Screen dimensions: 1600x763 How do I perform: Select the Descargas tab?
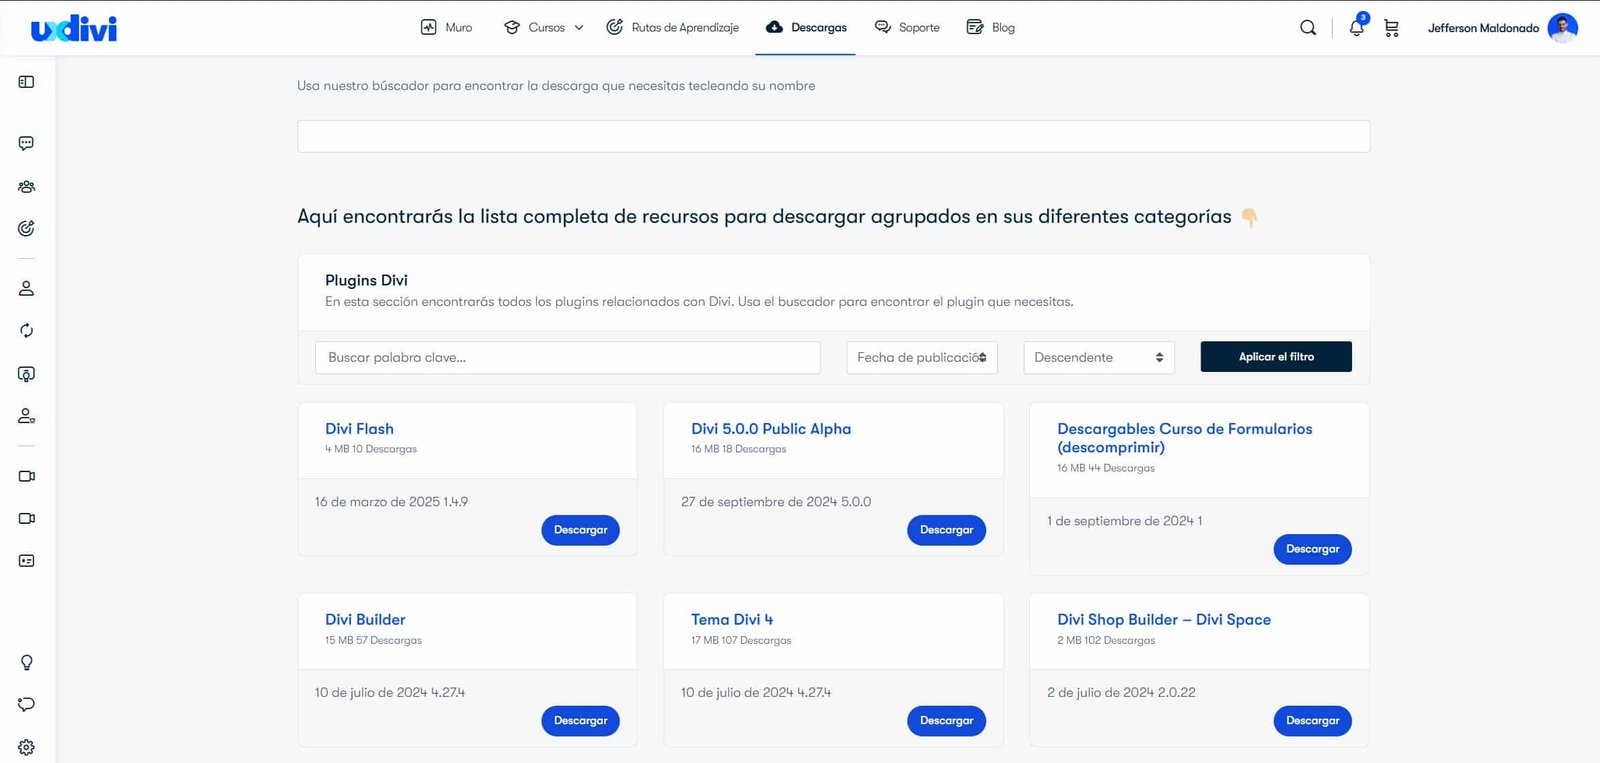[x=806, y=28]
